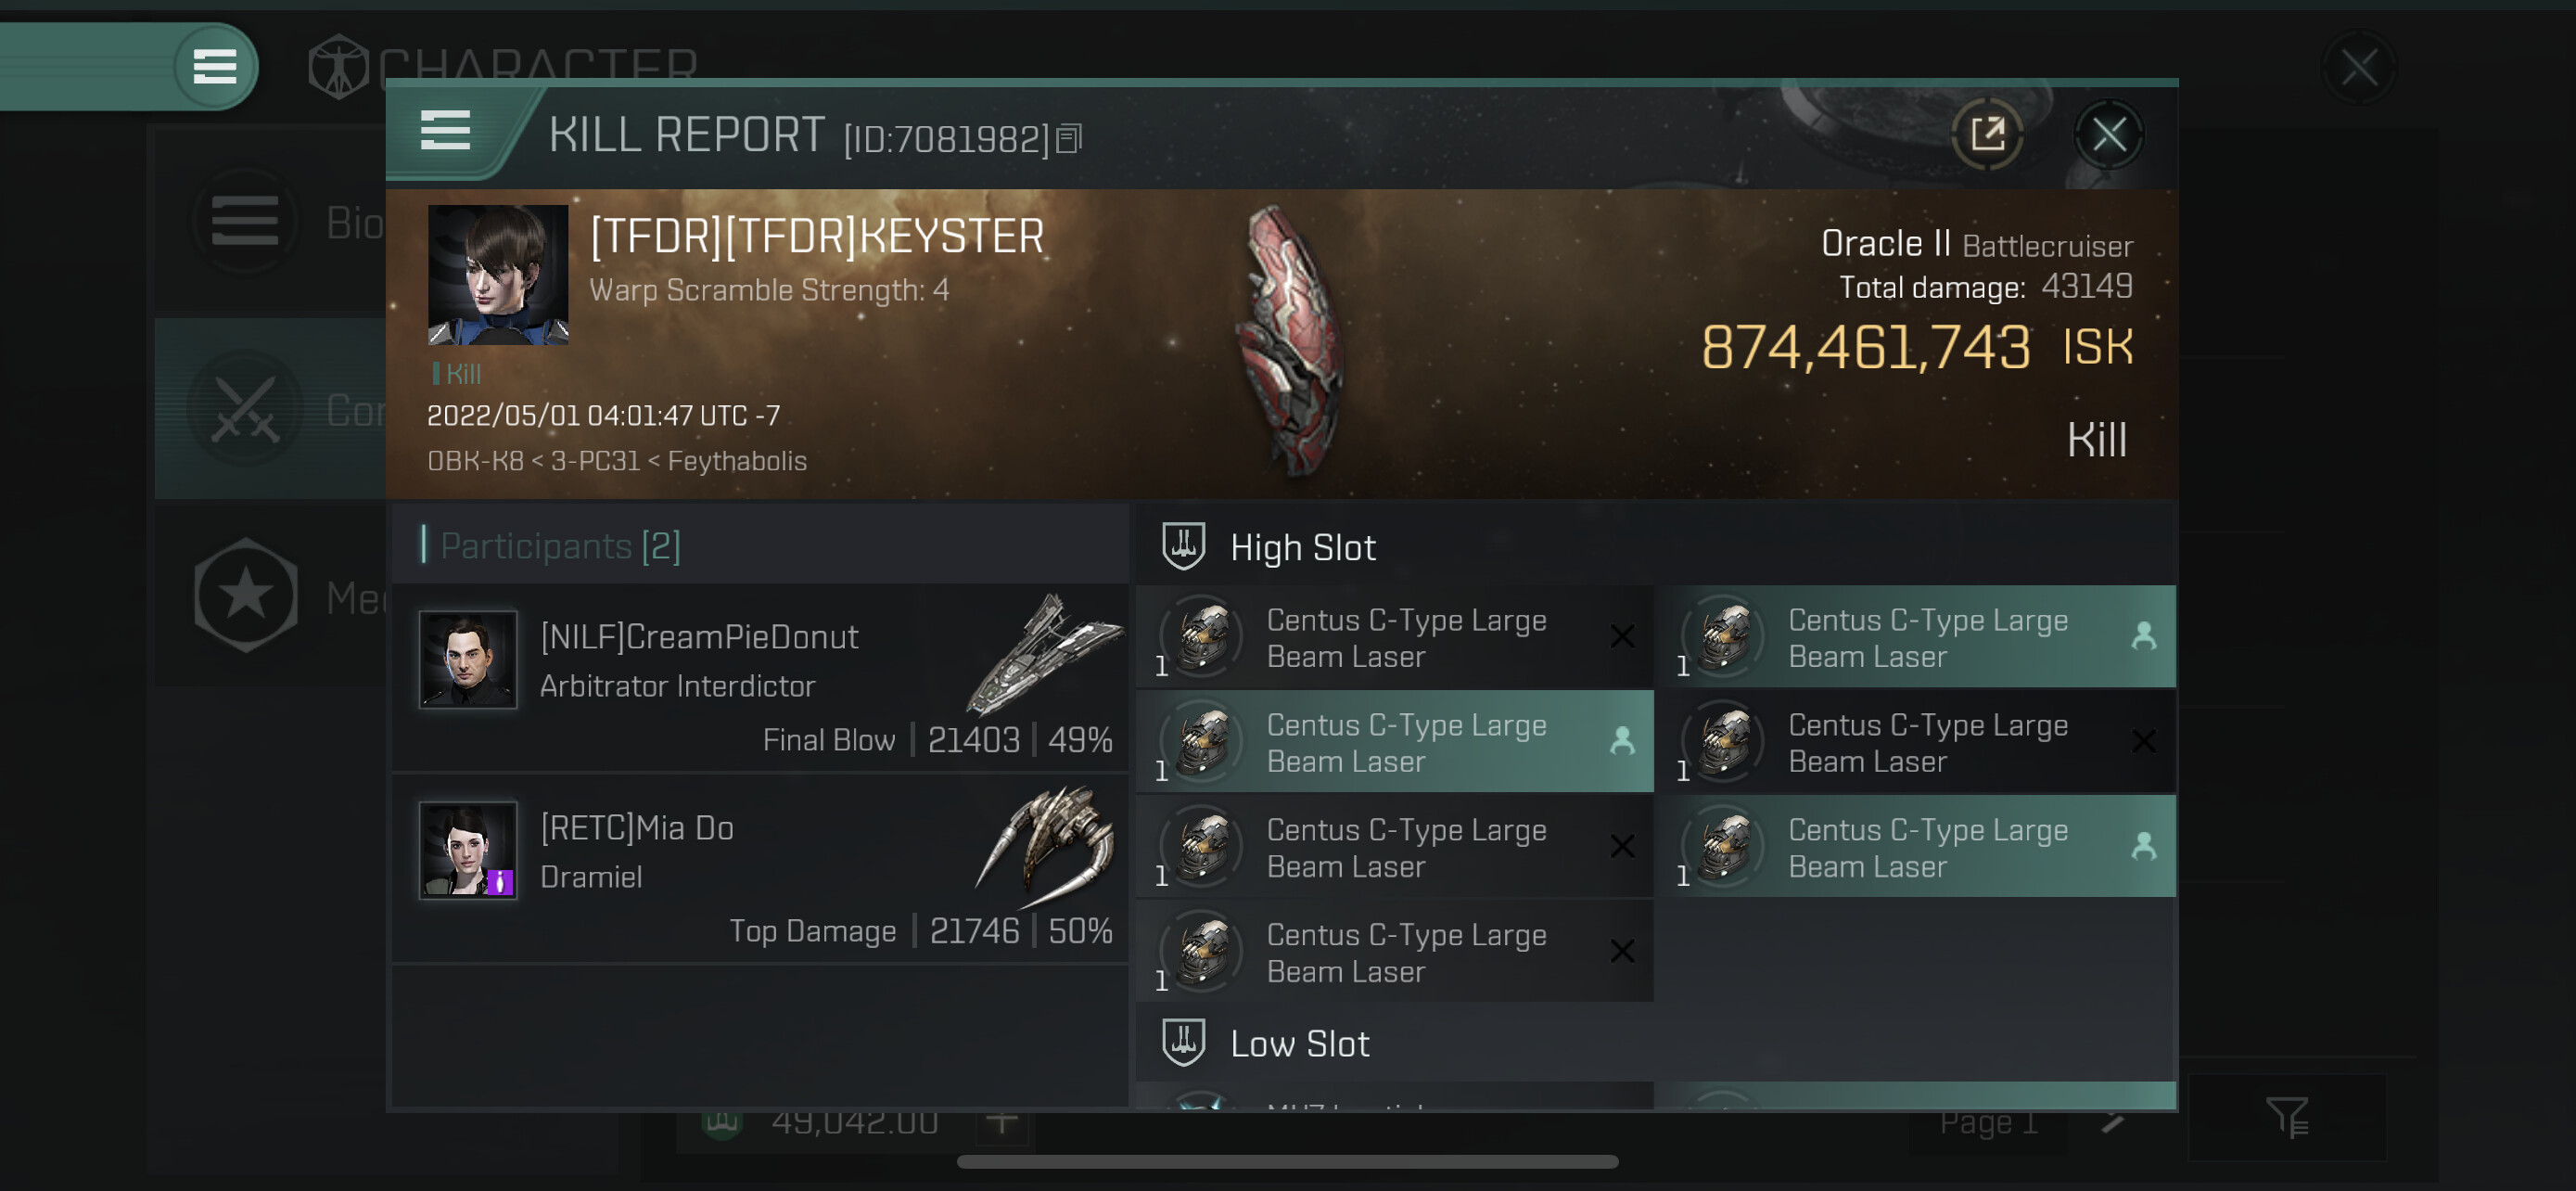Select first destroyed Centus Beam Laser
This screenshot has height=1191, width=2576.
click(x=1394, y=637)
